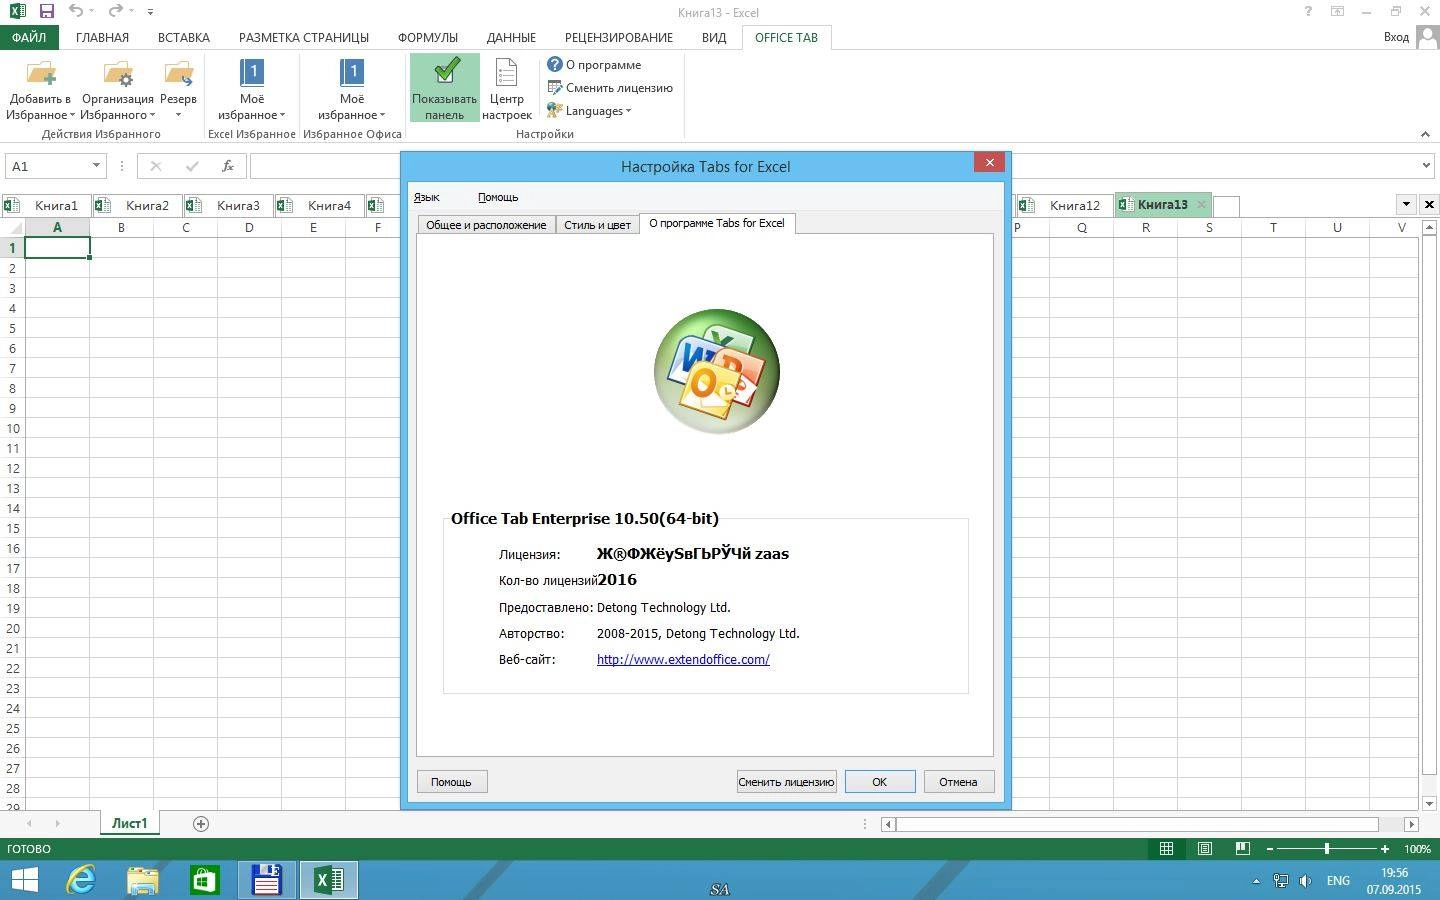Switch to the Книга4 workbook tab
Screen dimensions: 1440x900
click(x=320, y=205)
